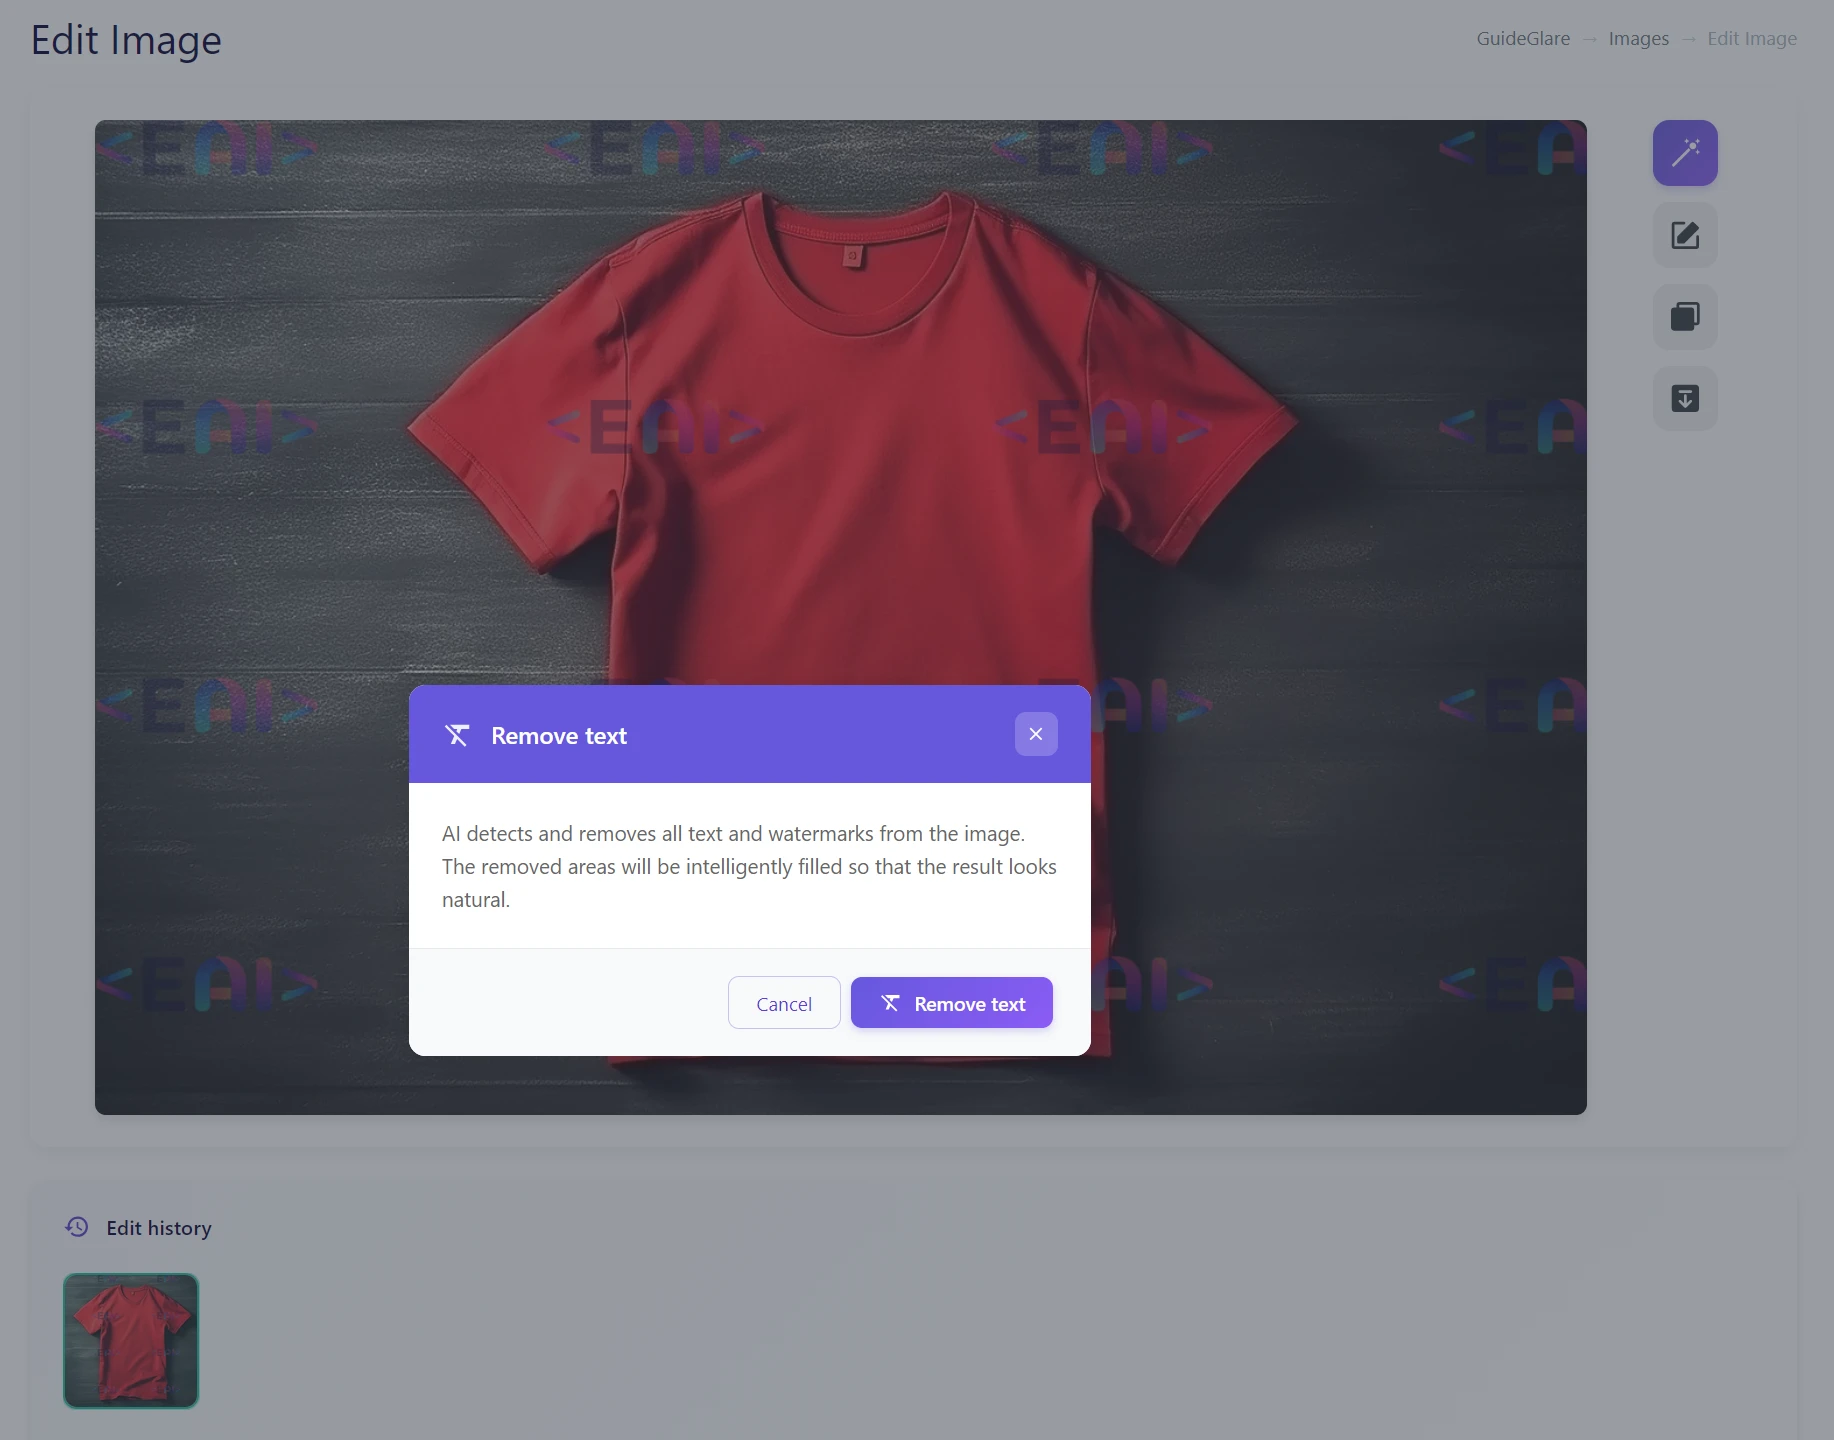Close the Remove text dialog with X
The image size is (1834, 1440).
(x=1036, y=733)
